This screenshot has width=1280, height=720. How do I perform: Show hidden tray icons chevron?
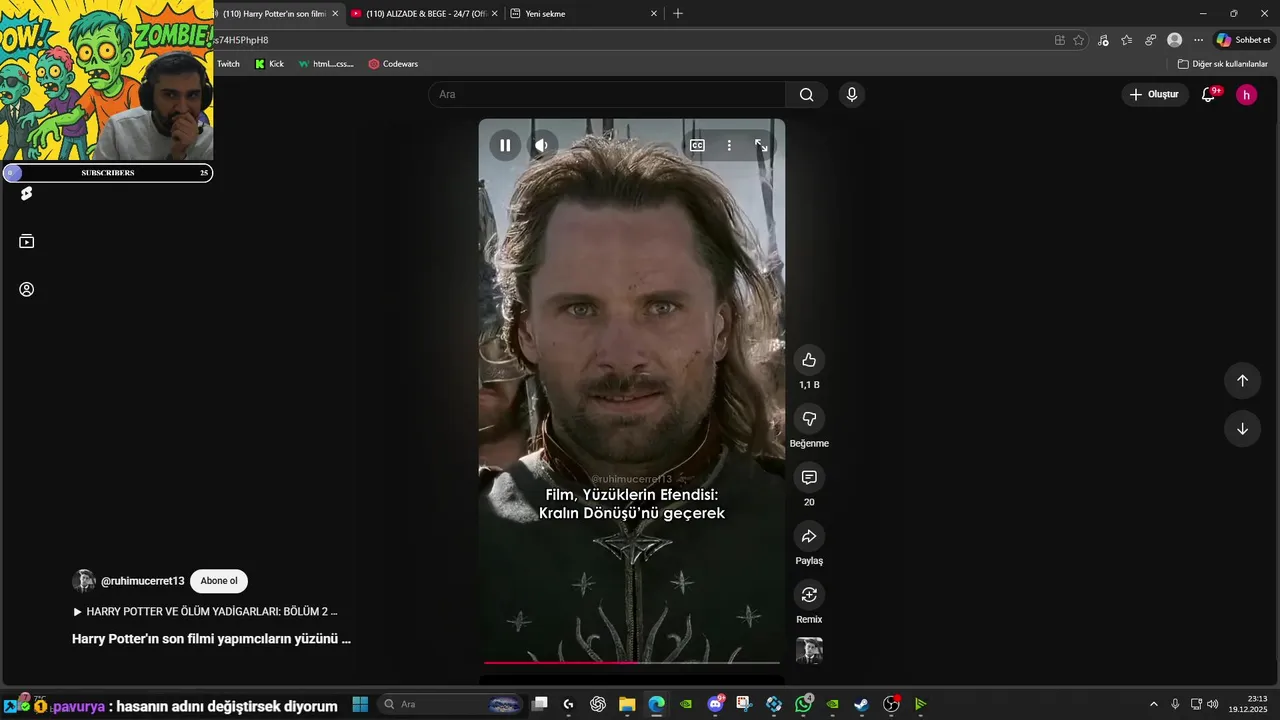(1153, 704)
